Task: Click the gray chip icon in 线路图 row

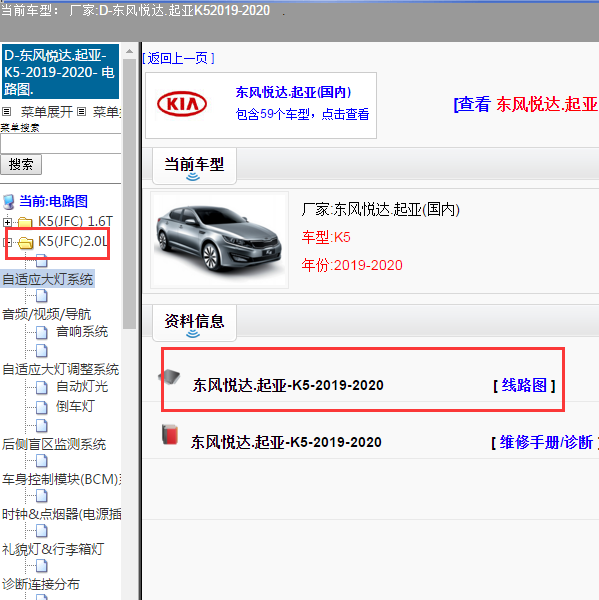Action: 170,377
